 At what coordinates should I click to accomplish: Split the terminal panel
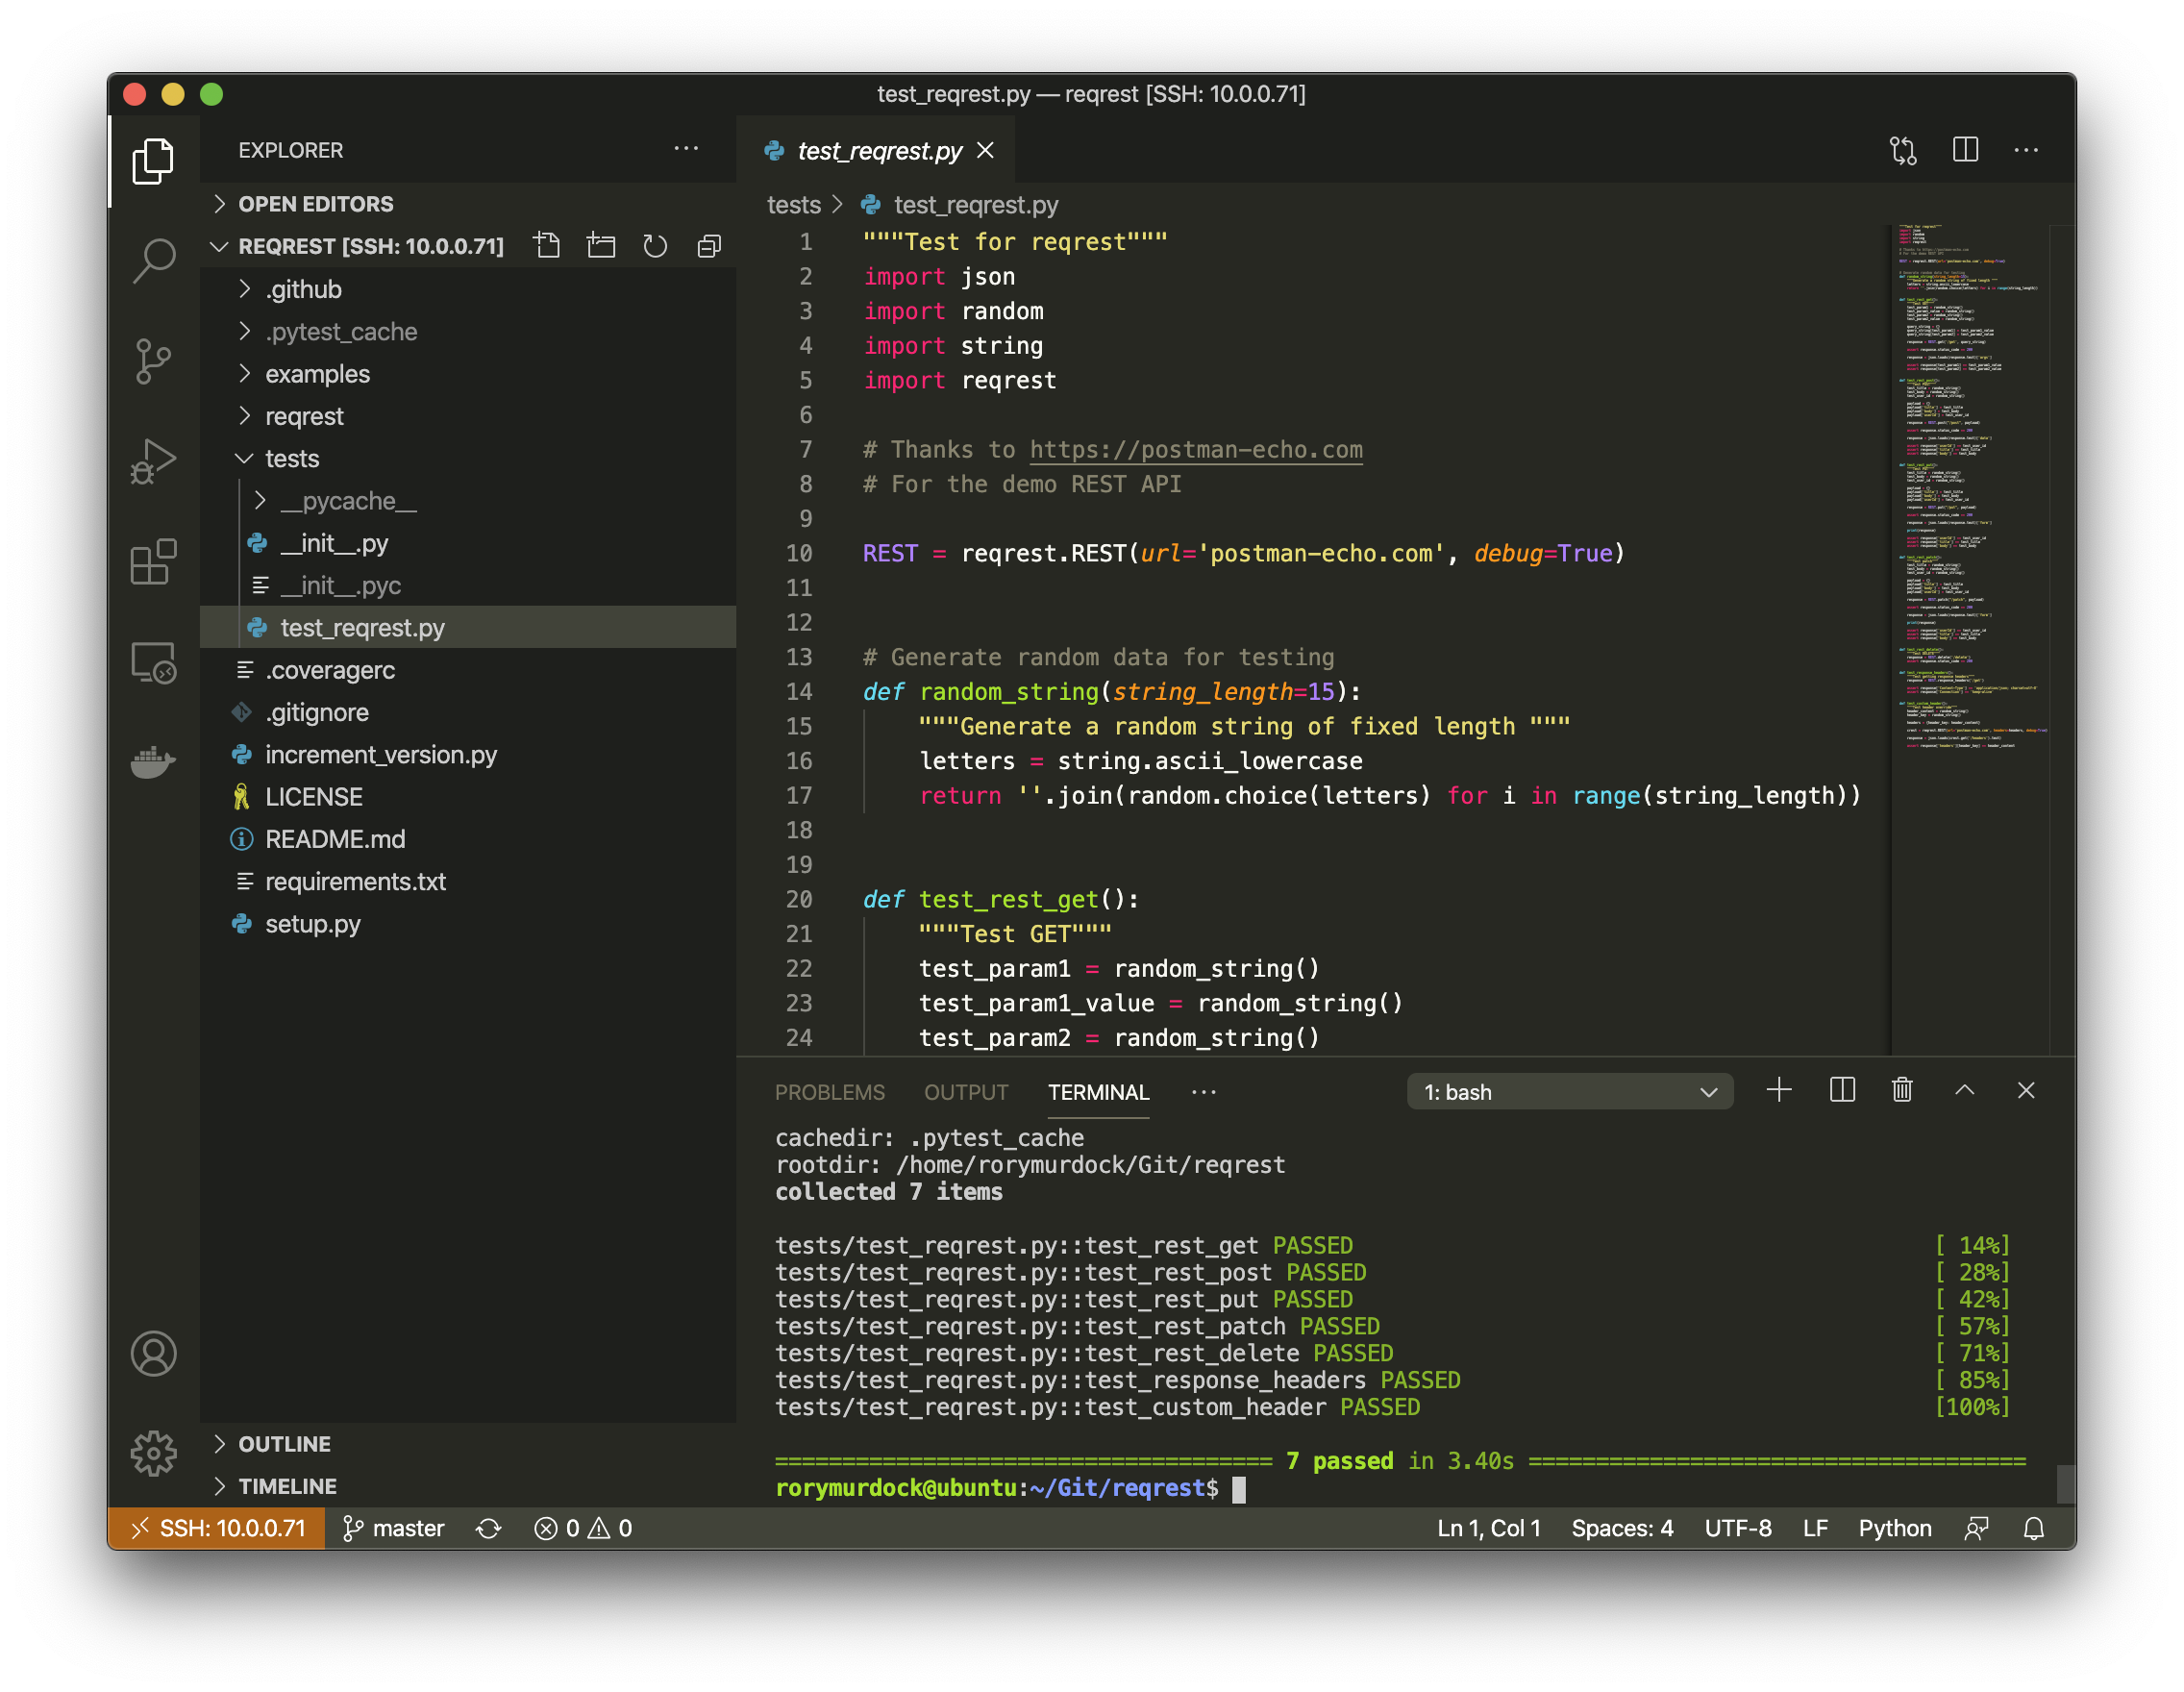1842,1090
